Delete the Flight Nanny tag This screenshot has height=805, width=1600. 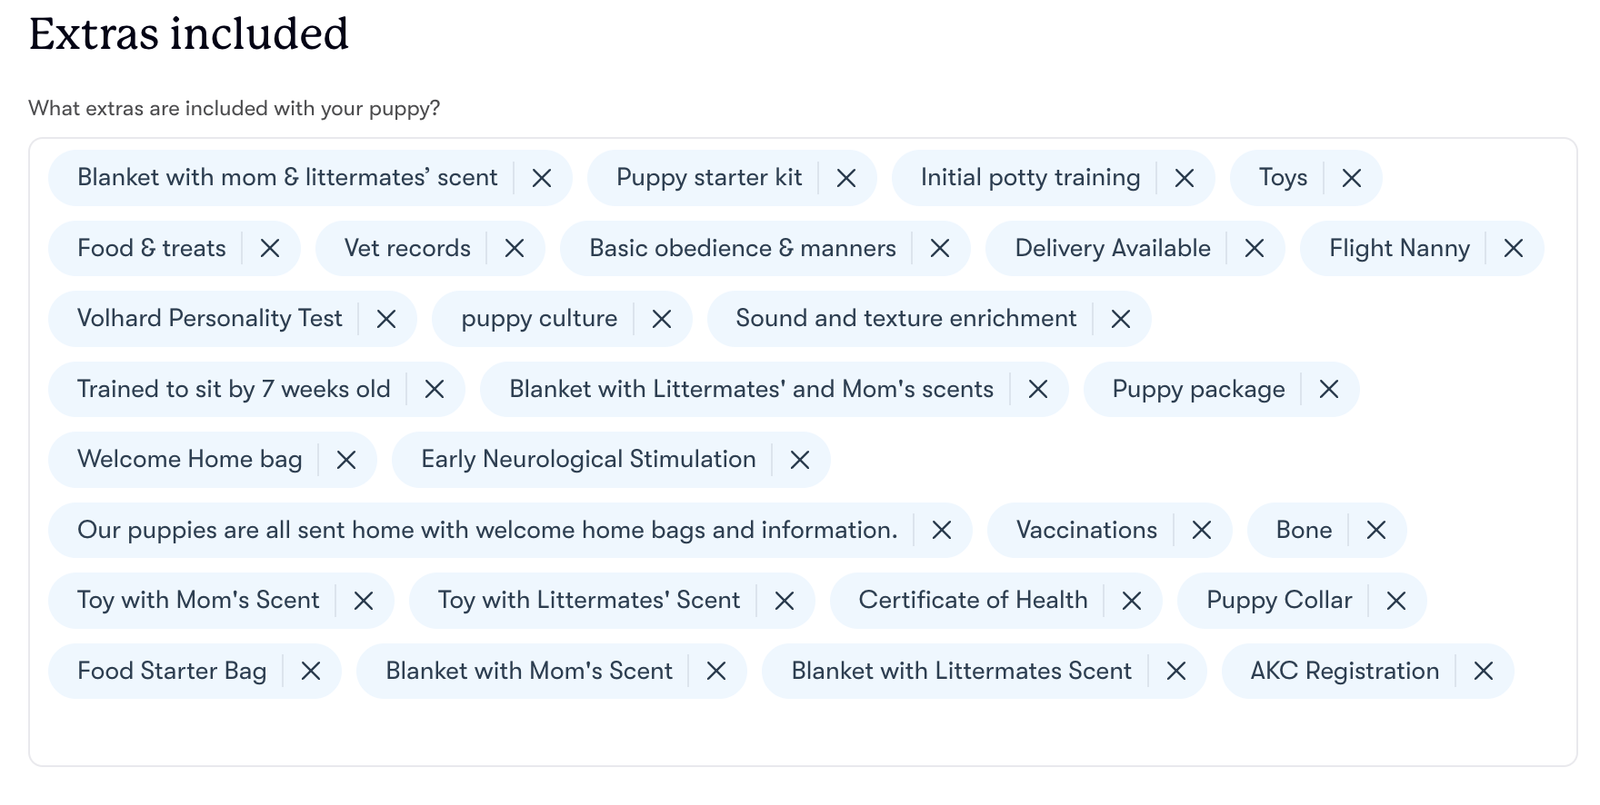[1513, 248]
